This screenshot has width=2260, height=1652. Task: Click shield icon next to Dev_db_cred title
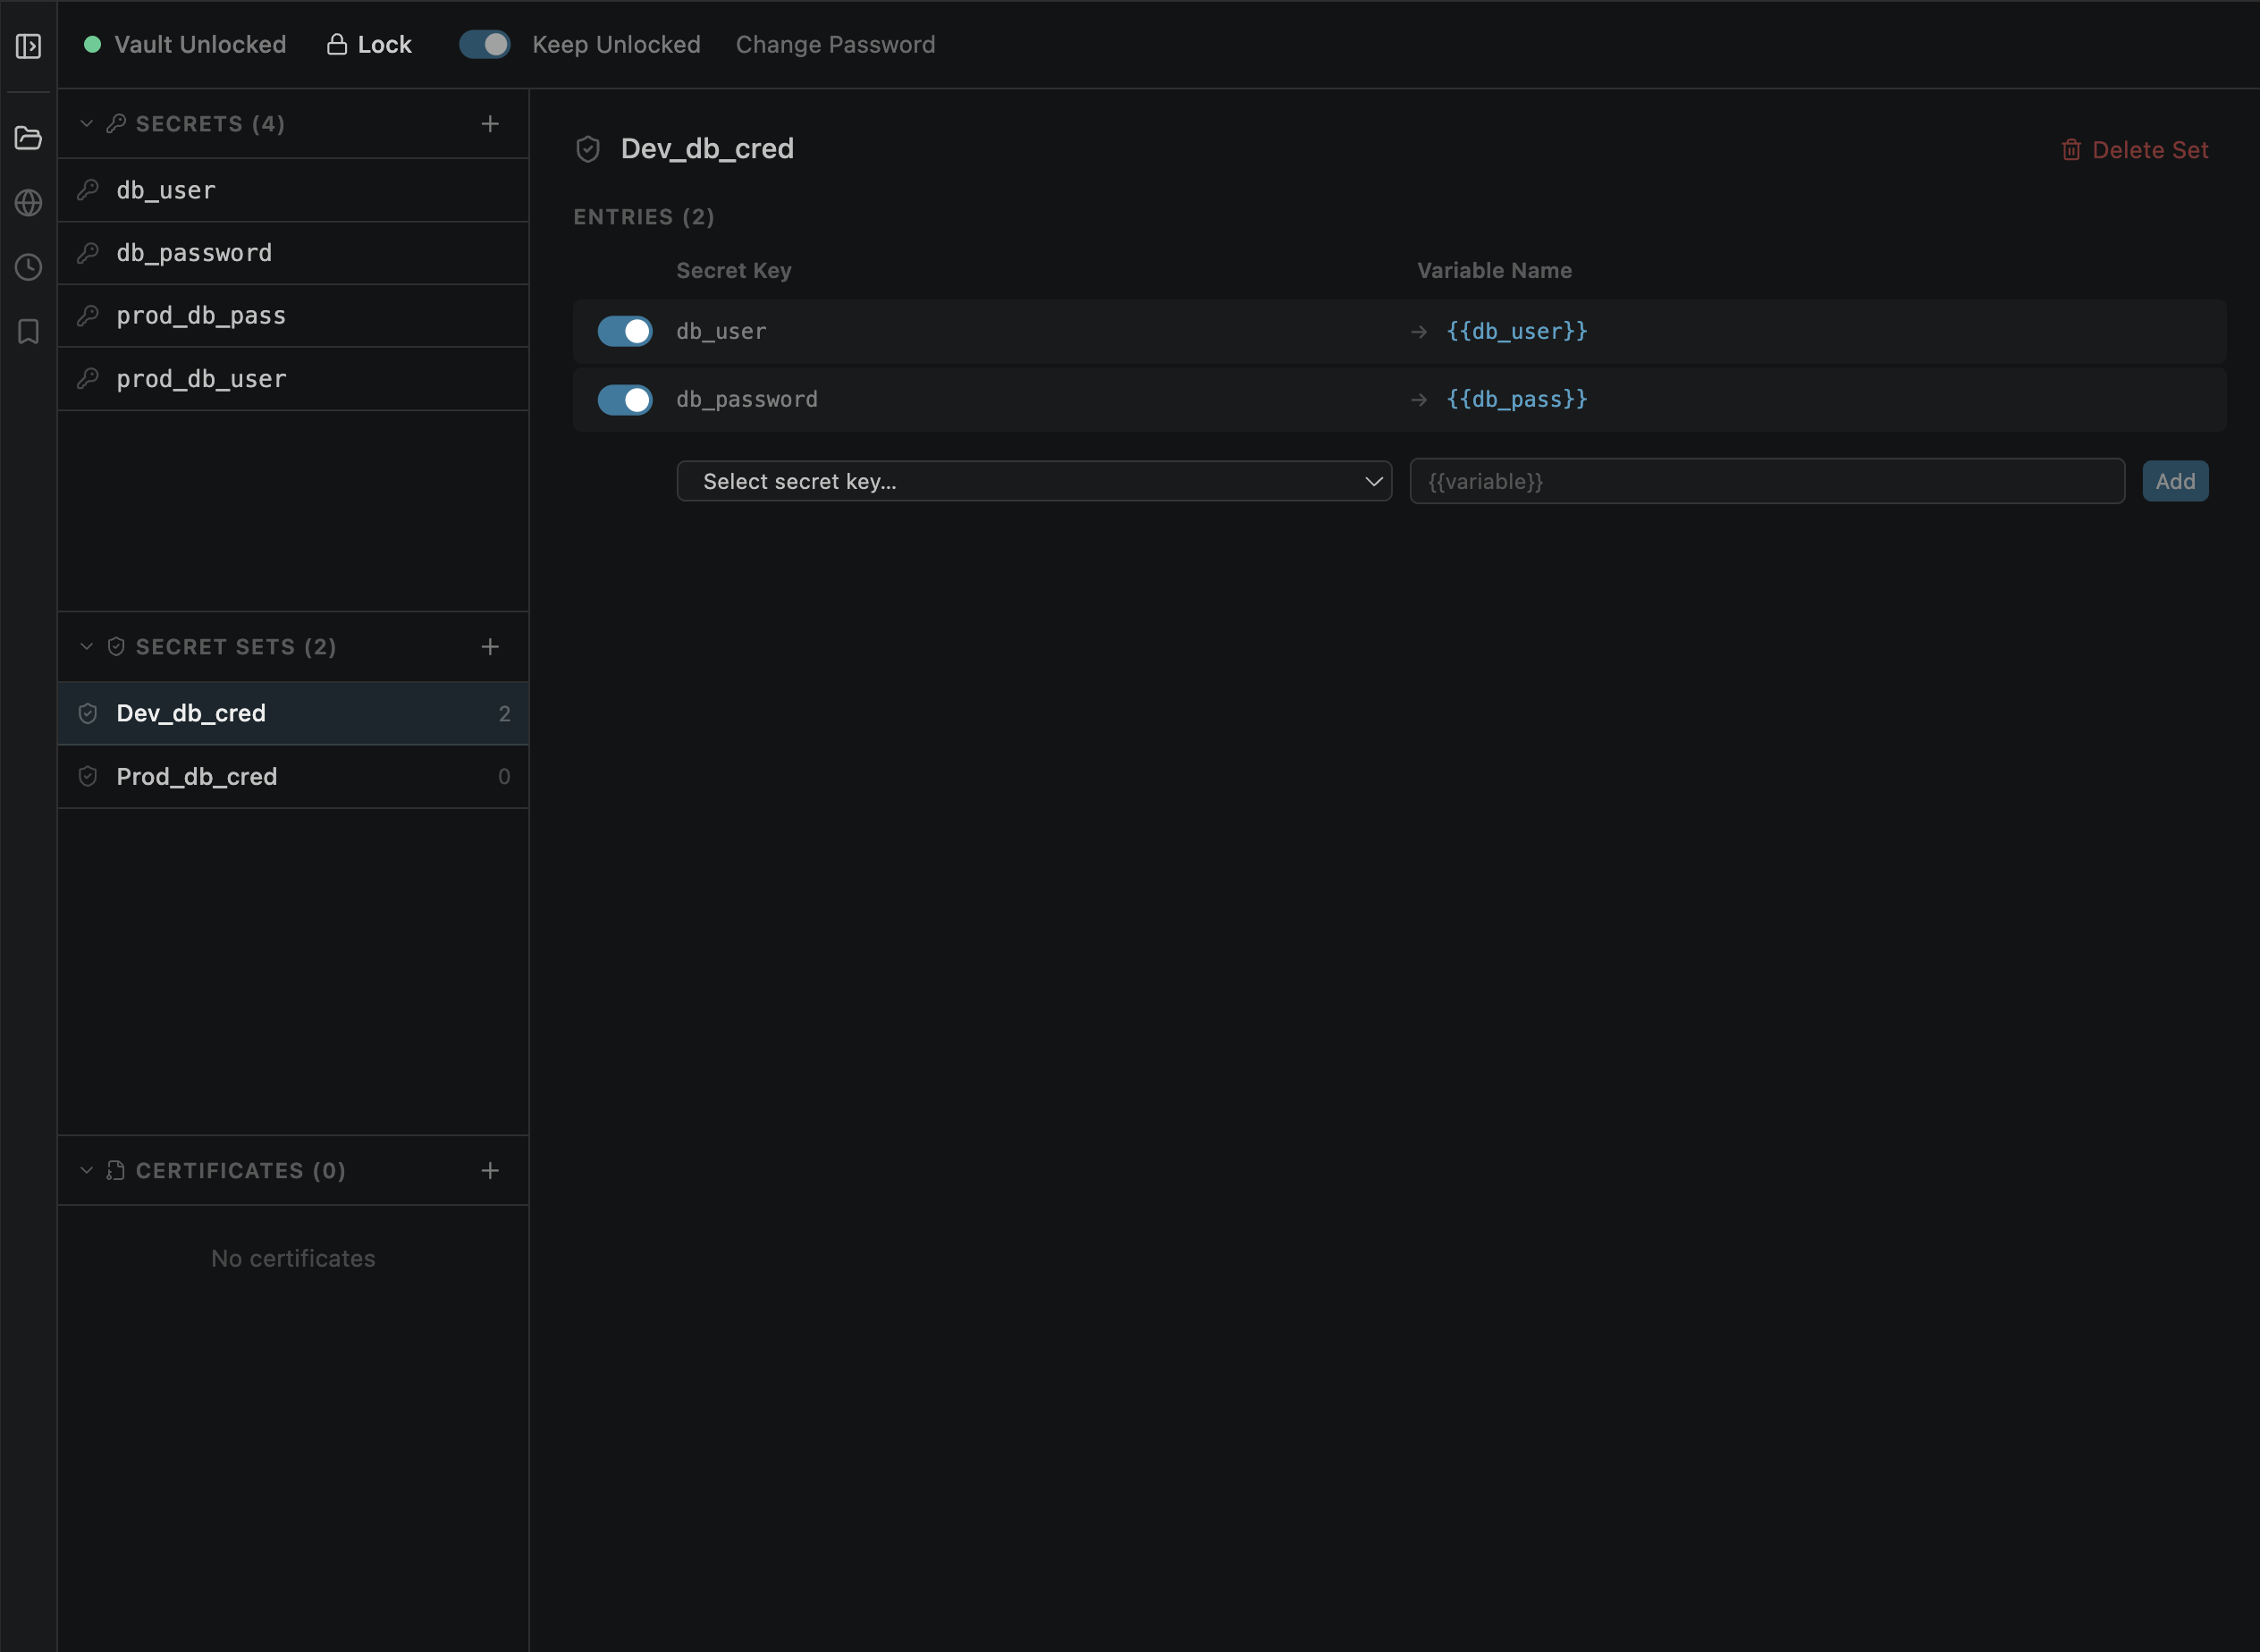point(588,149)
